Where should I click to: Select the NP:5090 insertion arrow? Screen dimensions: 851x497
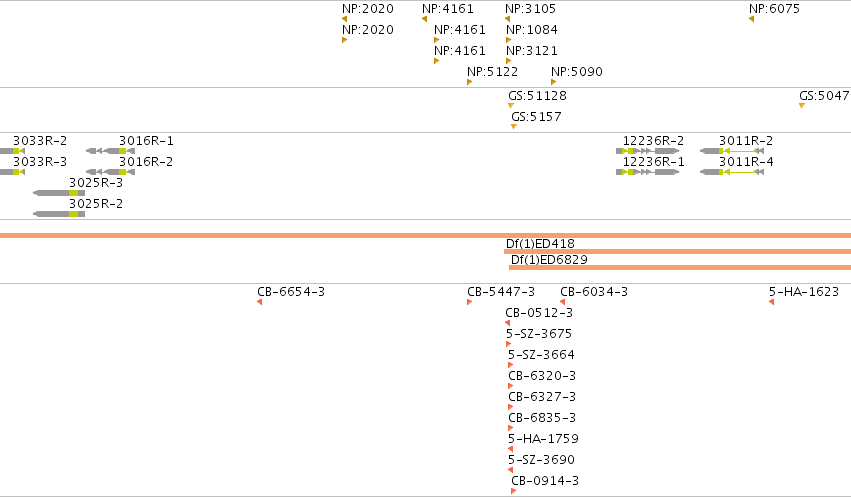[x=554, y=82]
